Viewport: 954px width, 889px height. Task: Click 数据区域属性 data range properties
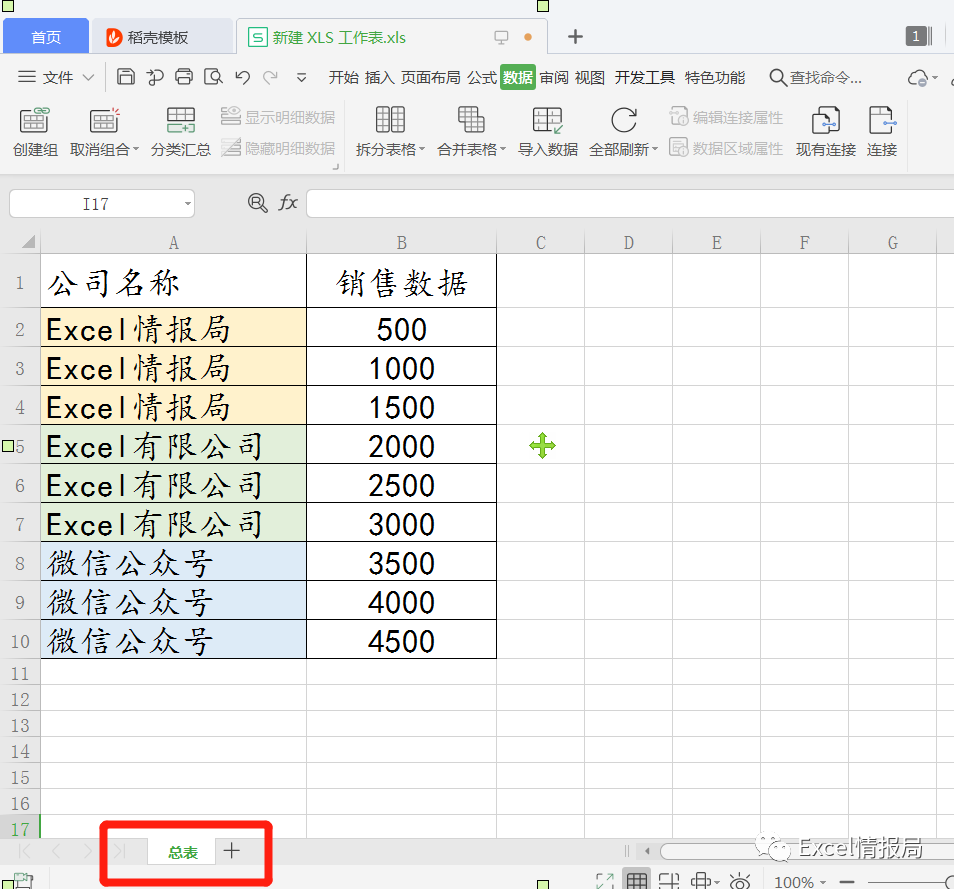[x=726, y=148]
